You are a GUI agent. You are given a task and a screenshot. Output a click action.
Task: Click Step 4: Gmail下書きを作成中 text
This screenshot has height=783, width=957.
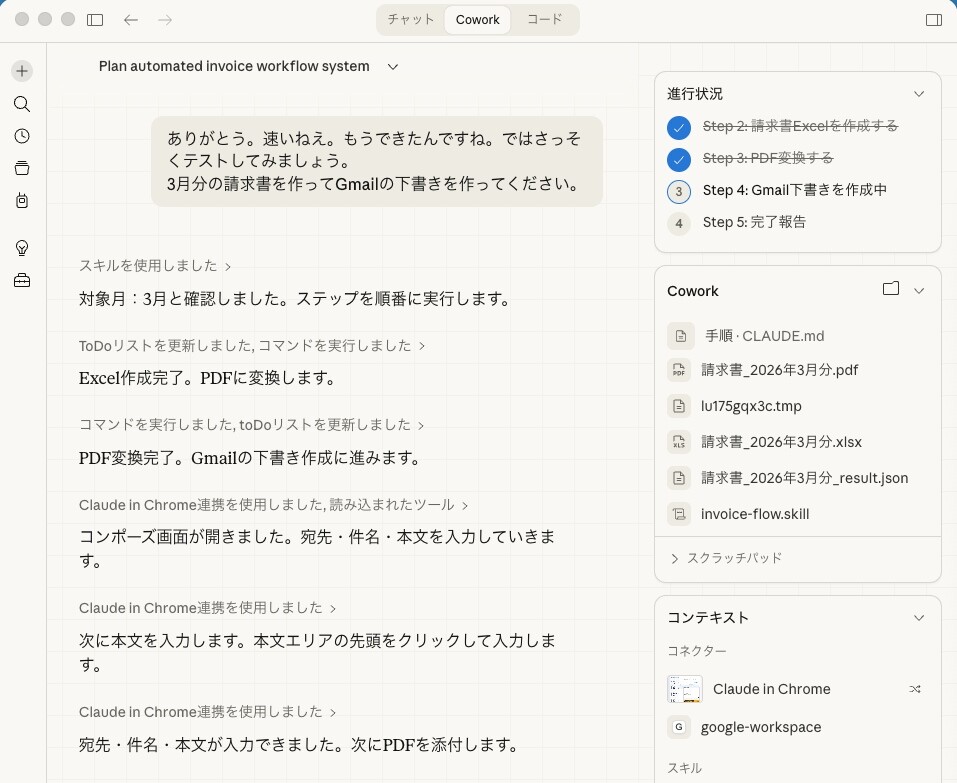click(795, 190)
